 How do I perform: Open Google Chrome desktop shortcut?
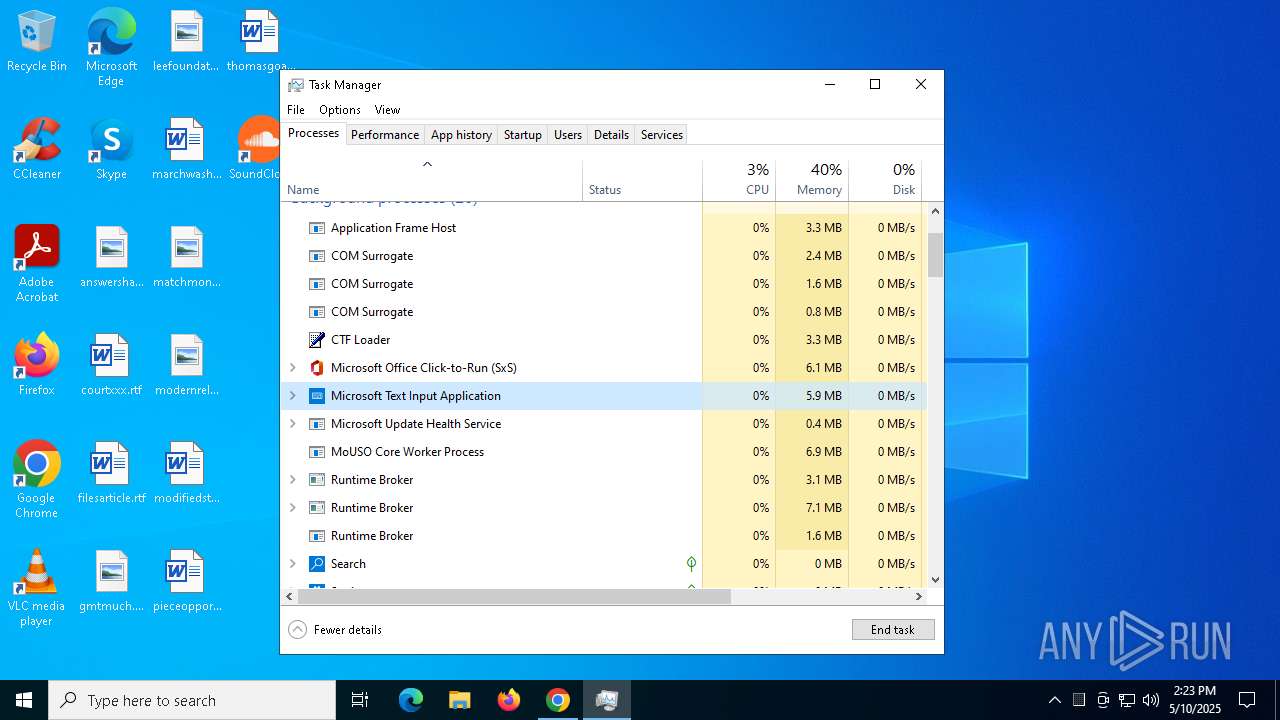(x=37, y=480)
